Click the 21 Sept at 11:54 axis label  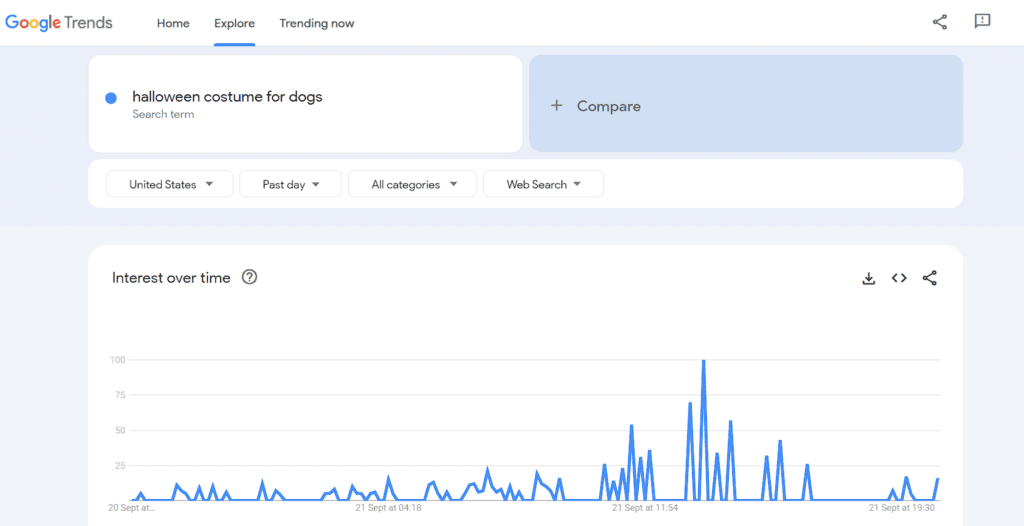pyautogui.click(x=643, y=508)
